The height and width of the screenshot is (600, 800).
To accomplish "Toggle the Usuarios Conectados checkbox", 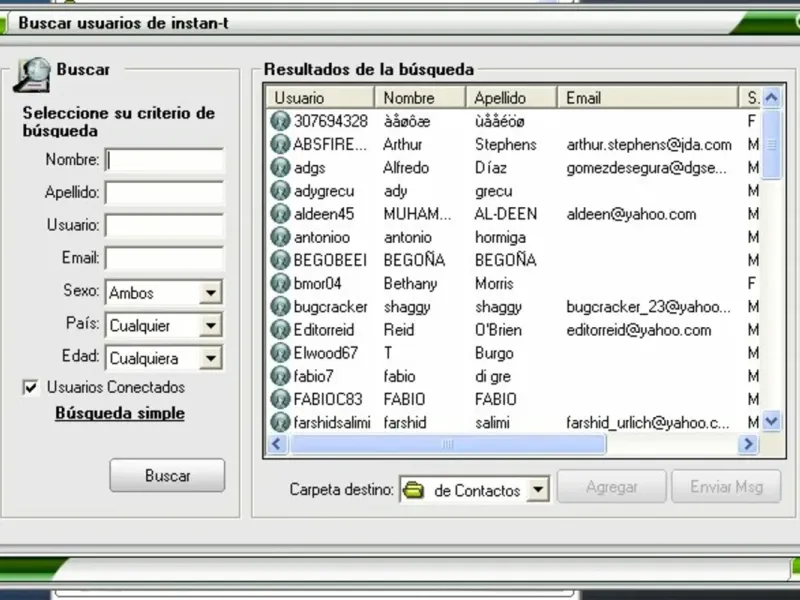I will click(31, 387).
